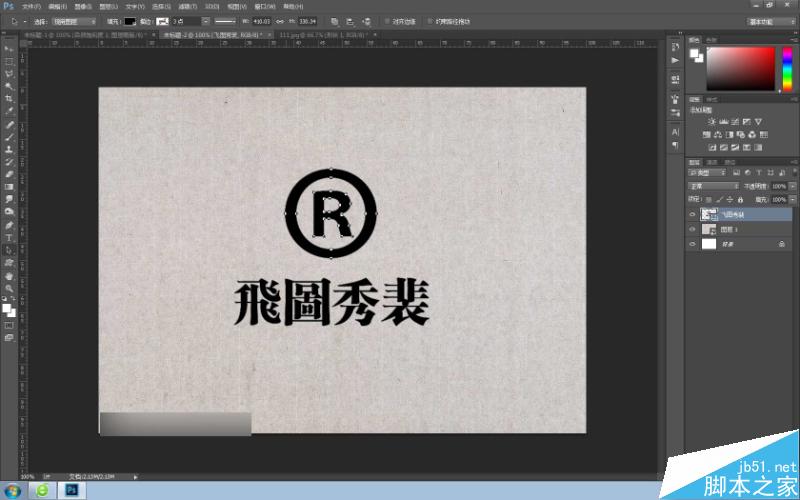Click the stroke color swatch

click(x=162, y=21)
